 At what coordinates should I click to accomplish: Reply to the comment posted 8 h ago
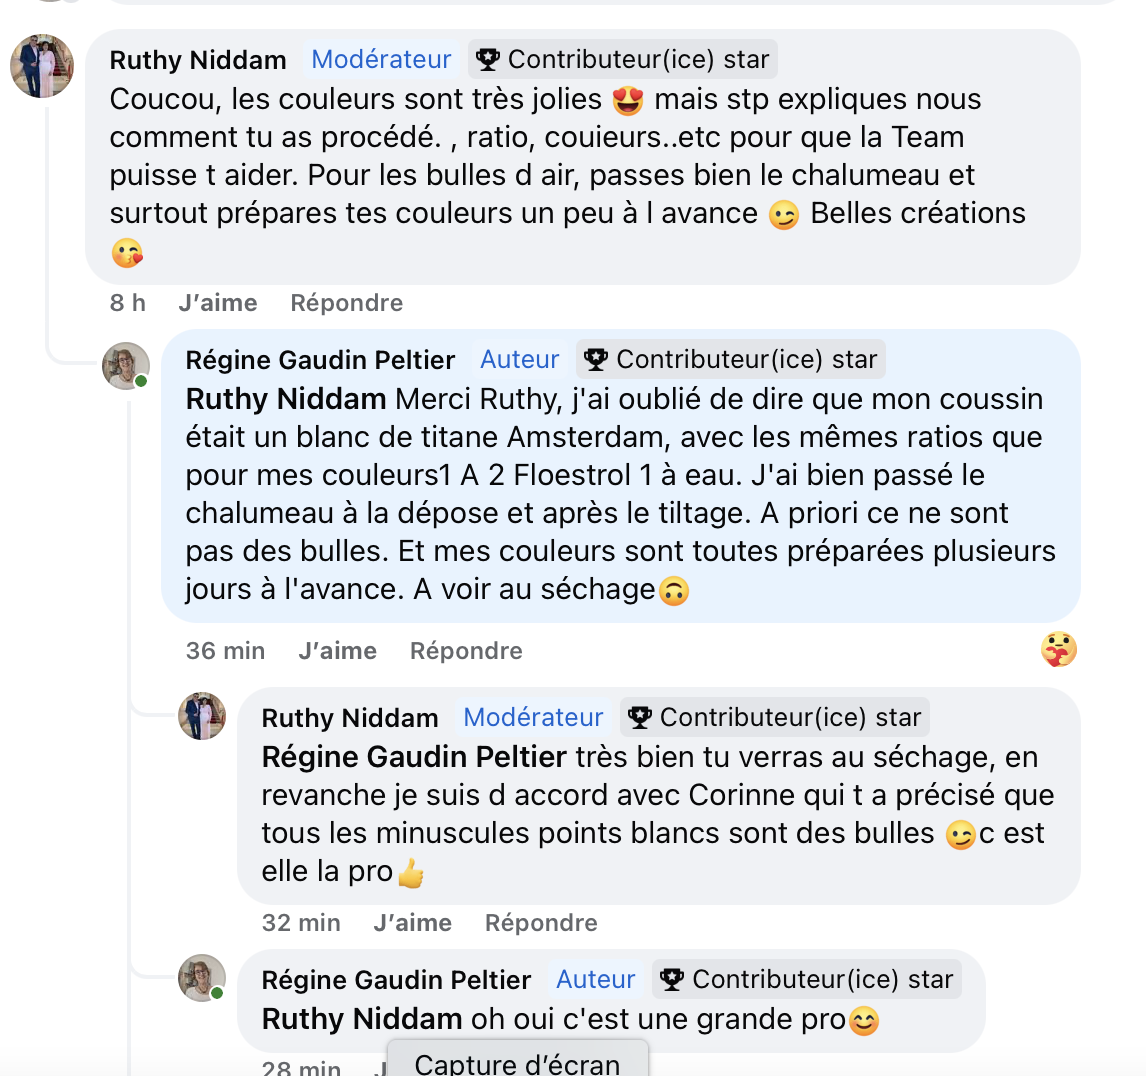tap(346, 303)
